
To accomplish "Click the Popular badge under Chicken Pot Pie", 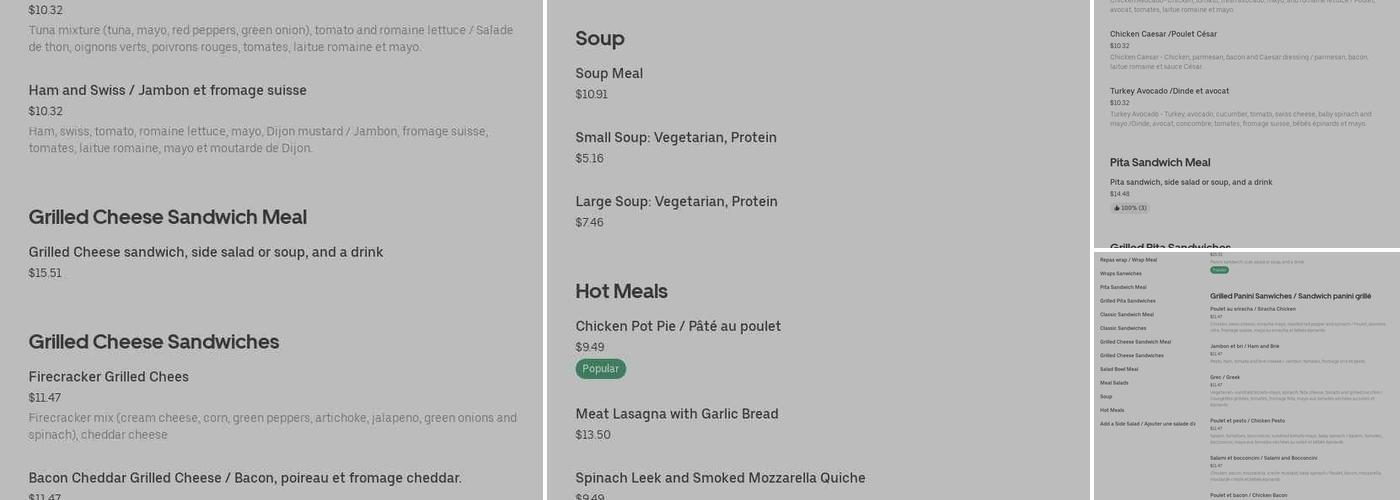I will (600, 369).
